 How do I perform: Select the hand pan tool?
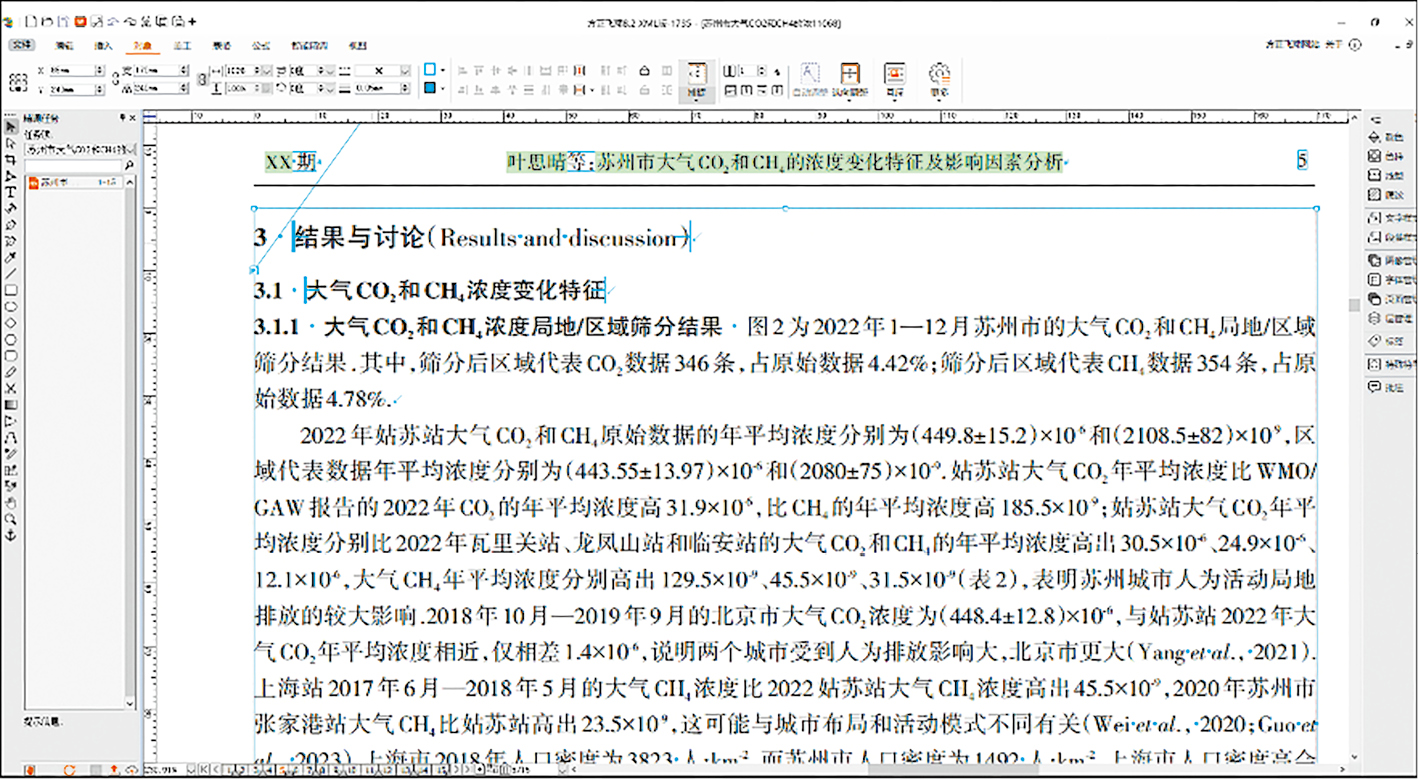coord(11,502)
